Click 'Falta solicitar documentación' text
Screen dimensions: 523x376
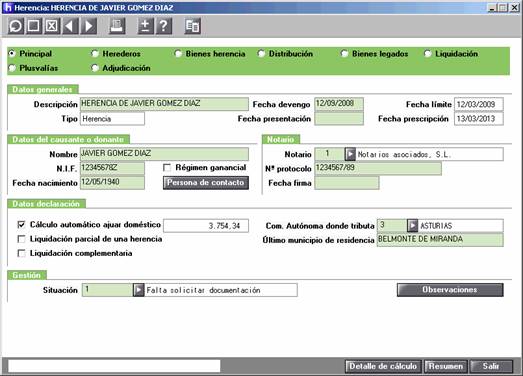tap(203, 290)
